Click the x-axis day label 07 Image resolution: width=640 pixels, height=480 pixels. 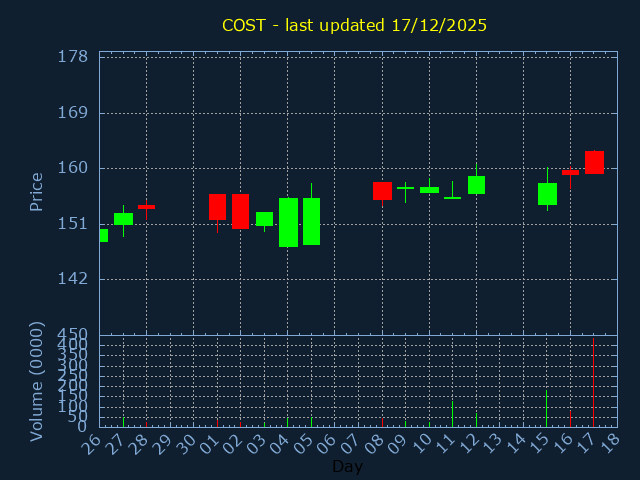click(350, 444)
